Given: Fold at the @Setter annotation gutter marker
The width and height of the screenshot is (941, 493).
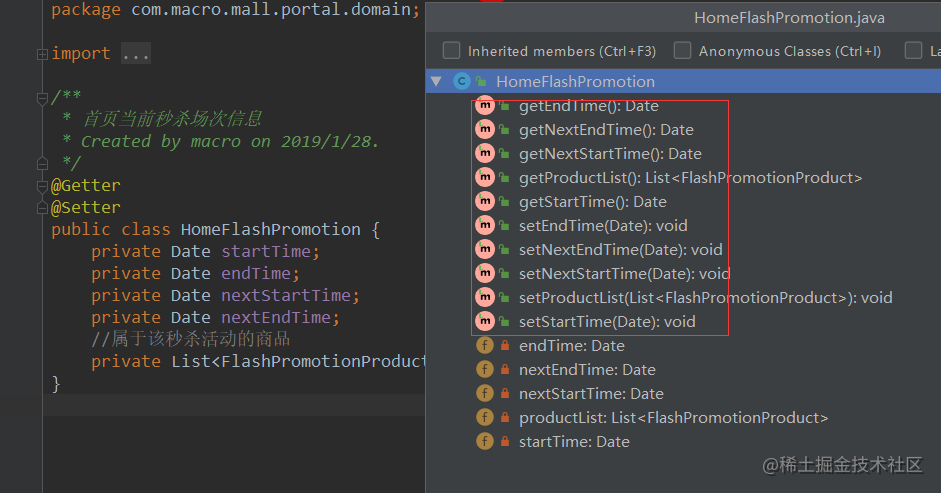Looking at the screenshot, I should click(42, 208).
